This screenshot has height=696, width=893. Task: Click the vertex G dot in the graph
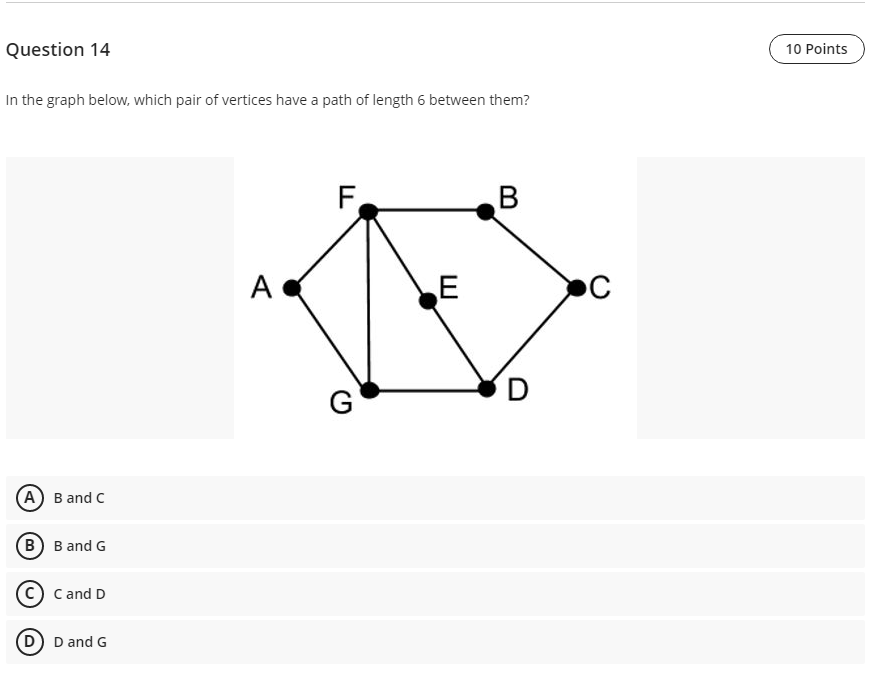coord(368,389)
